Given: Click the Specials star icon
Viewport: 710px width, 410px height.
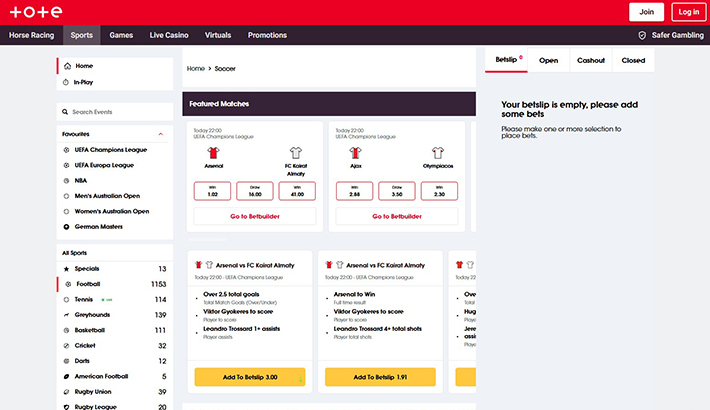Looking at the screenshot, I should tap(67, 269).
